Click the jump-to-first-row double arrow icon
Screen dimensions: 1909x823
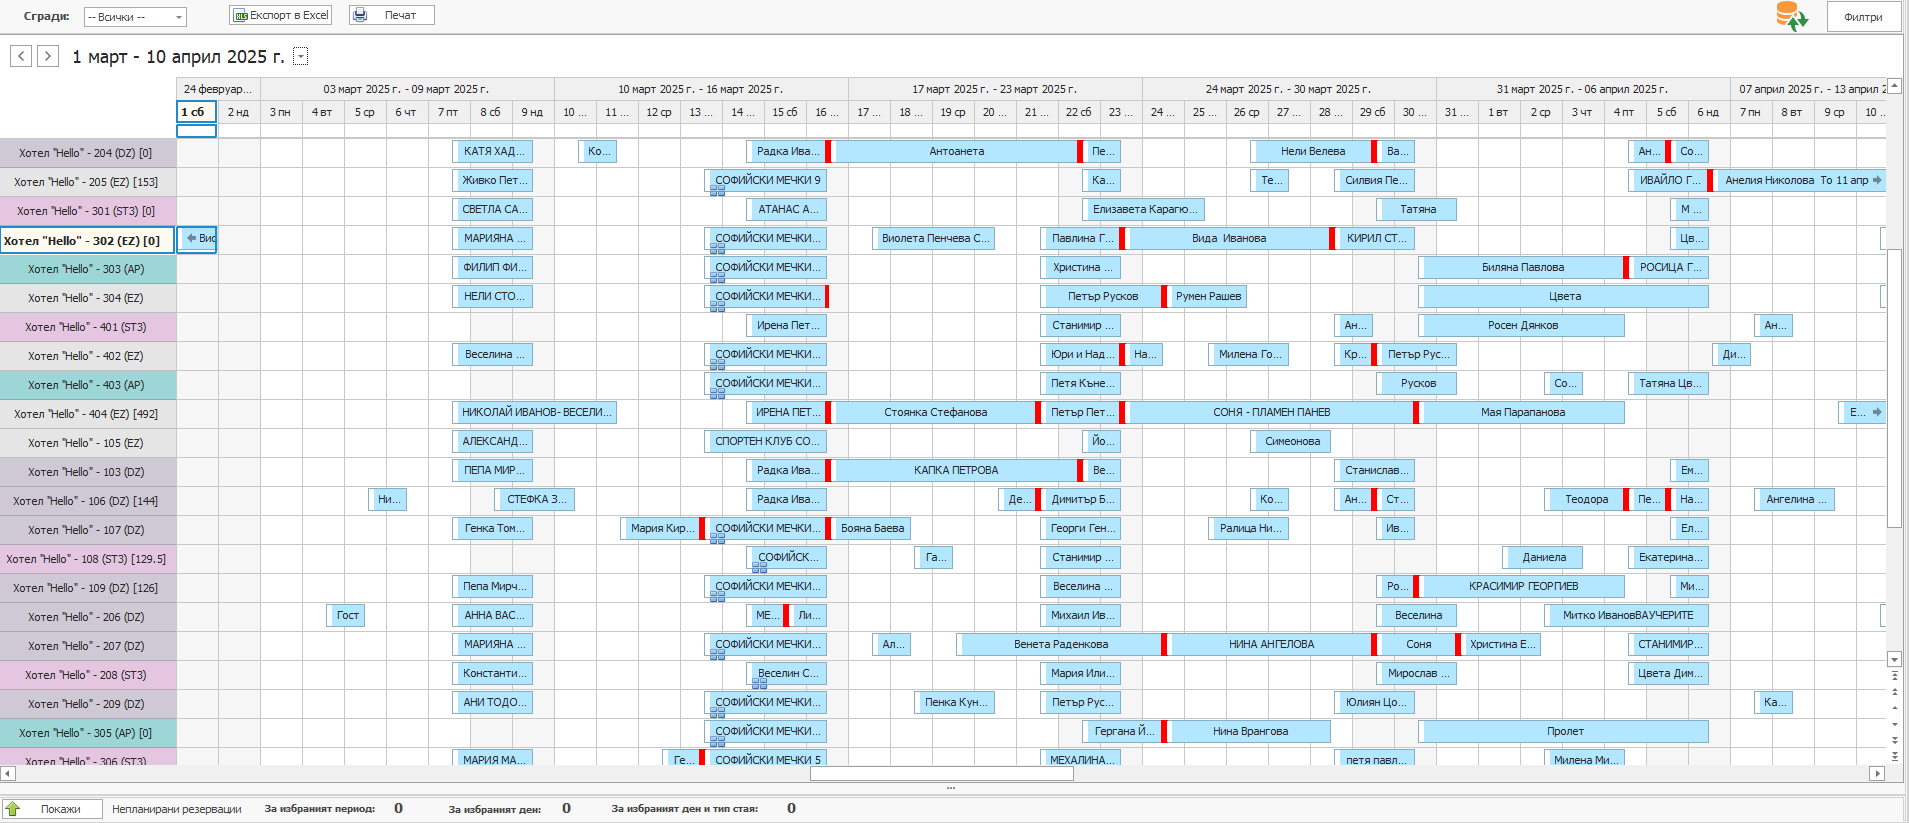point(1894,676)
